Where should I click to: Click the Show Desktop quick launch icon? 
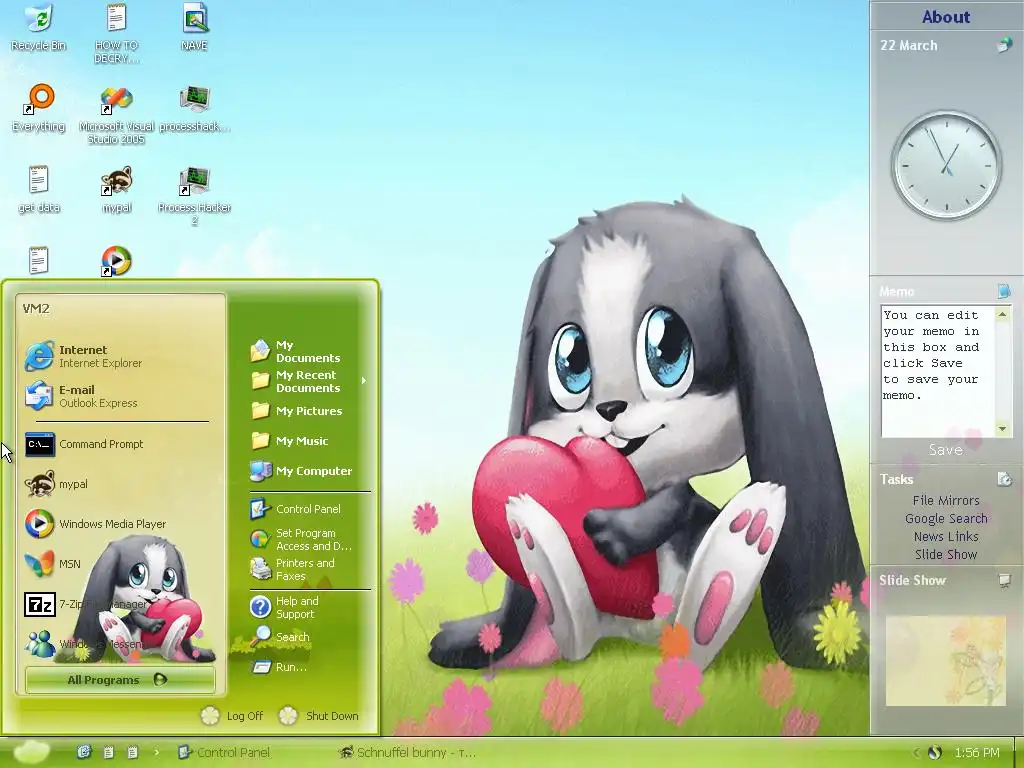[84, 752]
